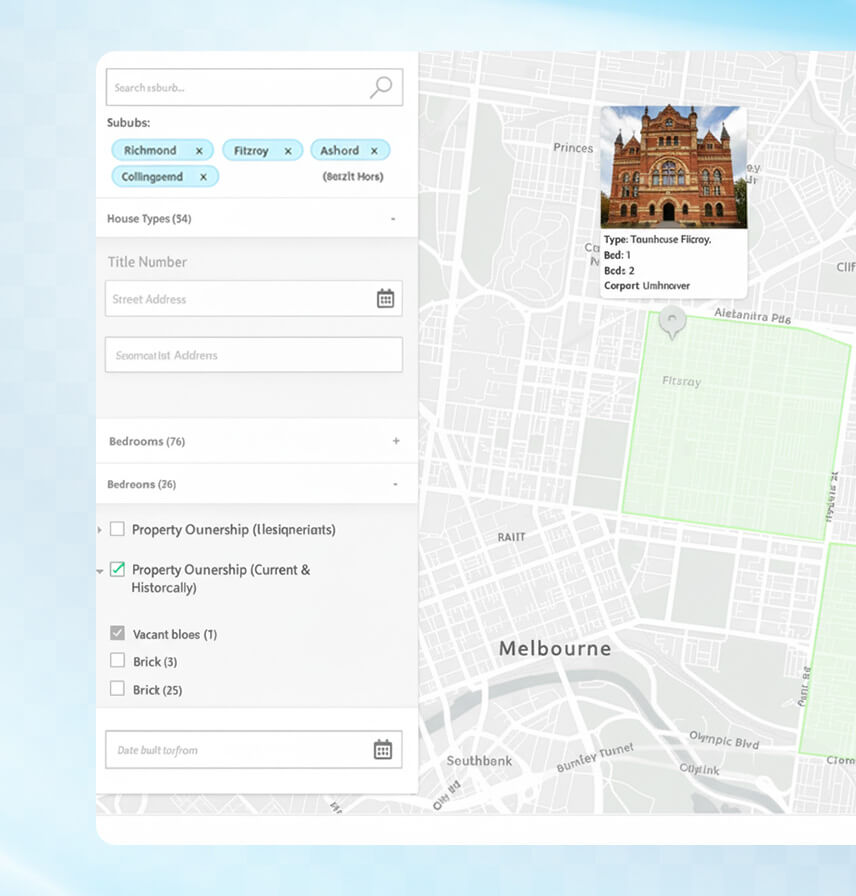Viewport: 856px width, 896px height.
Task: Click the search magnifier icon
Action: 381,87
